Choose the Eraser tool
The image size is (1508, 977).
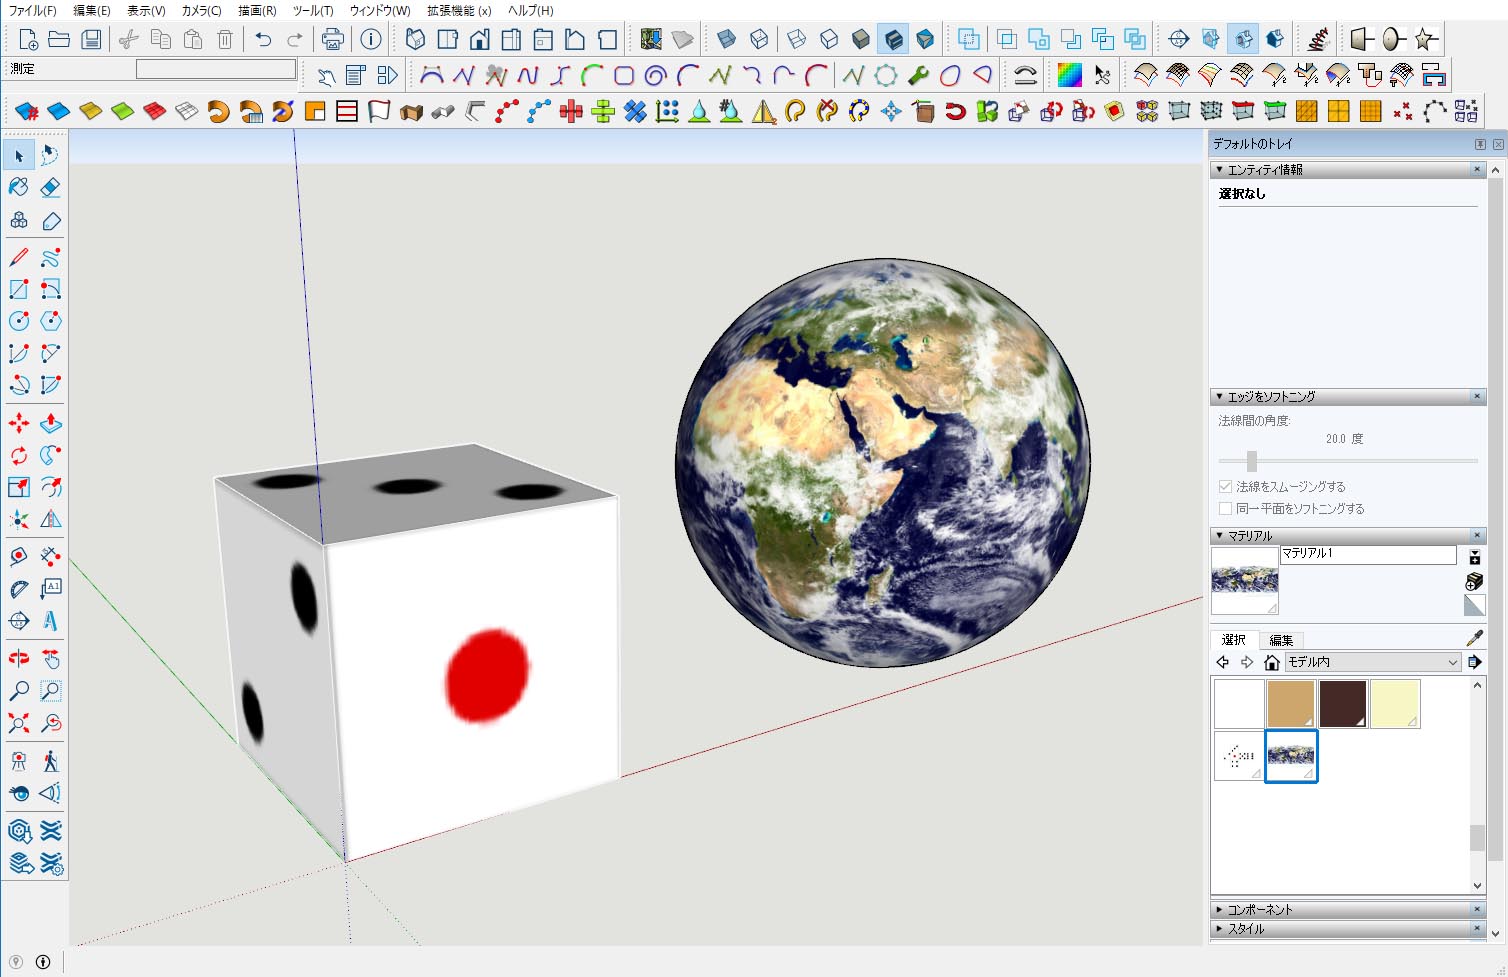(51, 187)
